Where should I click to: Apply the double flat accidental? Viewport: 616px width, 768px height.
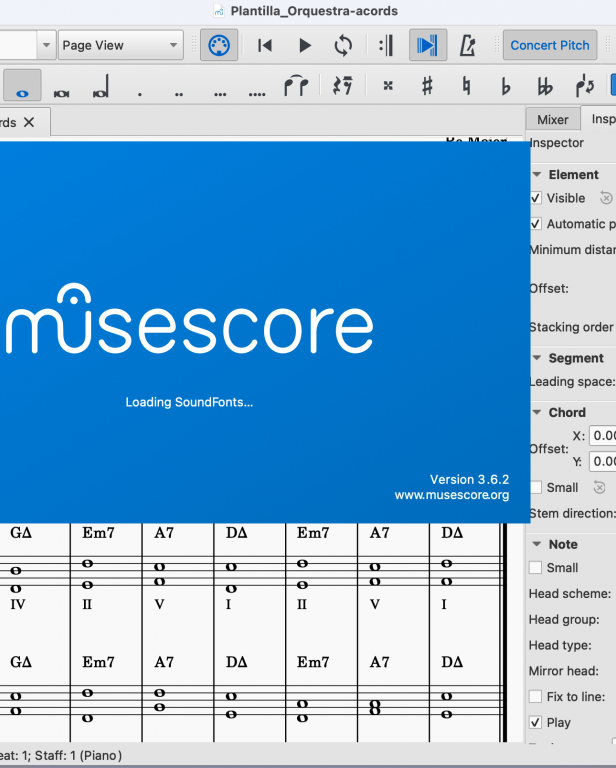[x=545, y=86]
